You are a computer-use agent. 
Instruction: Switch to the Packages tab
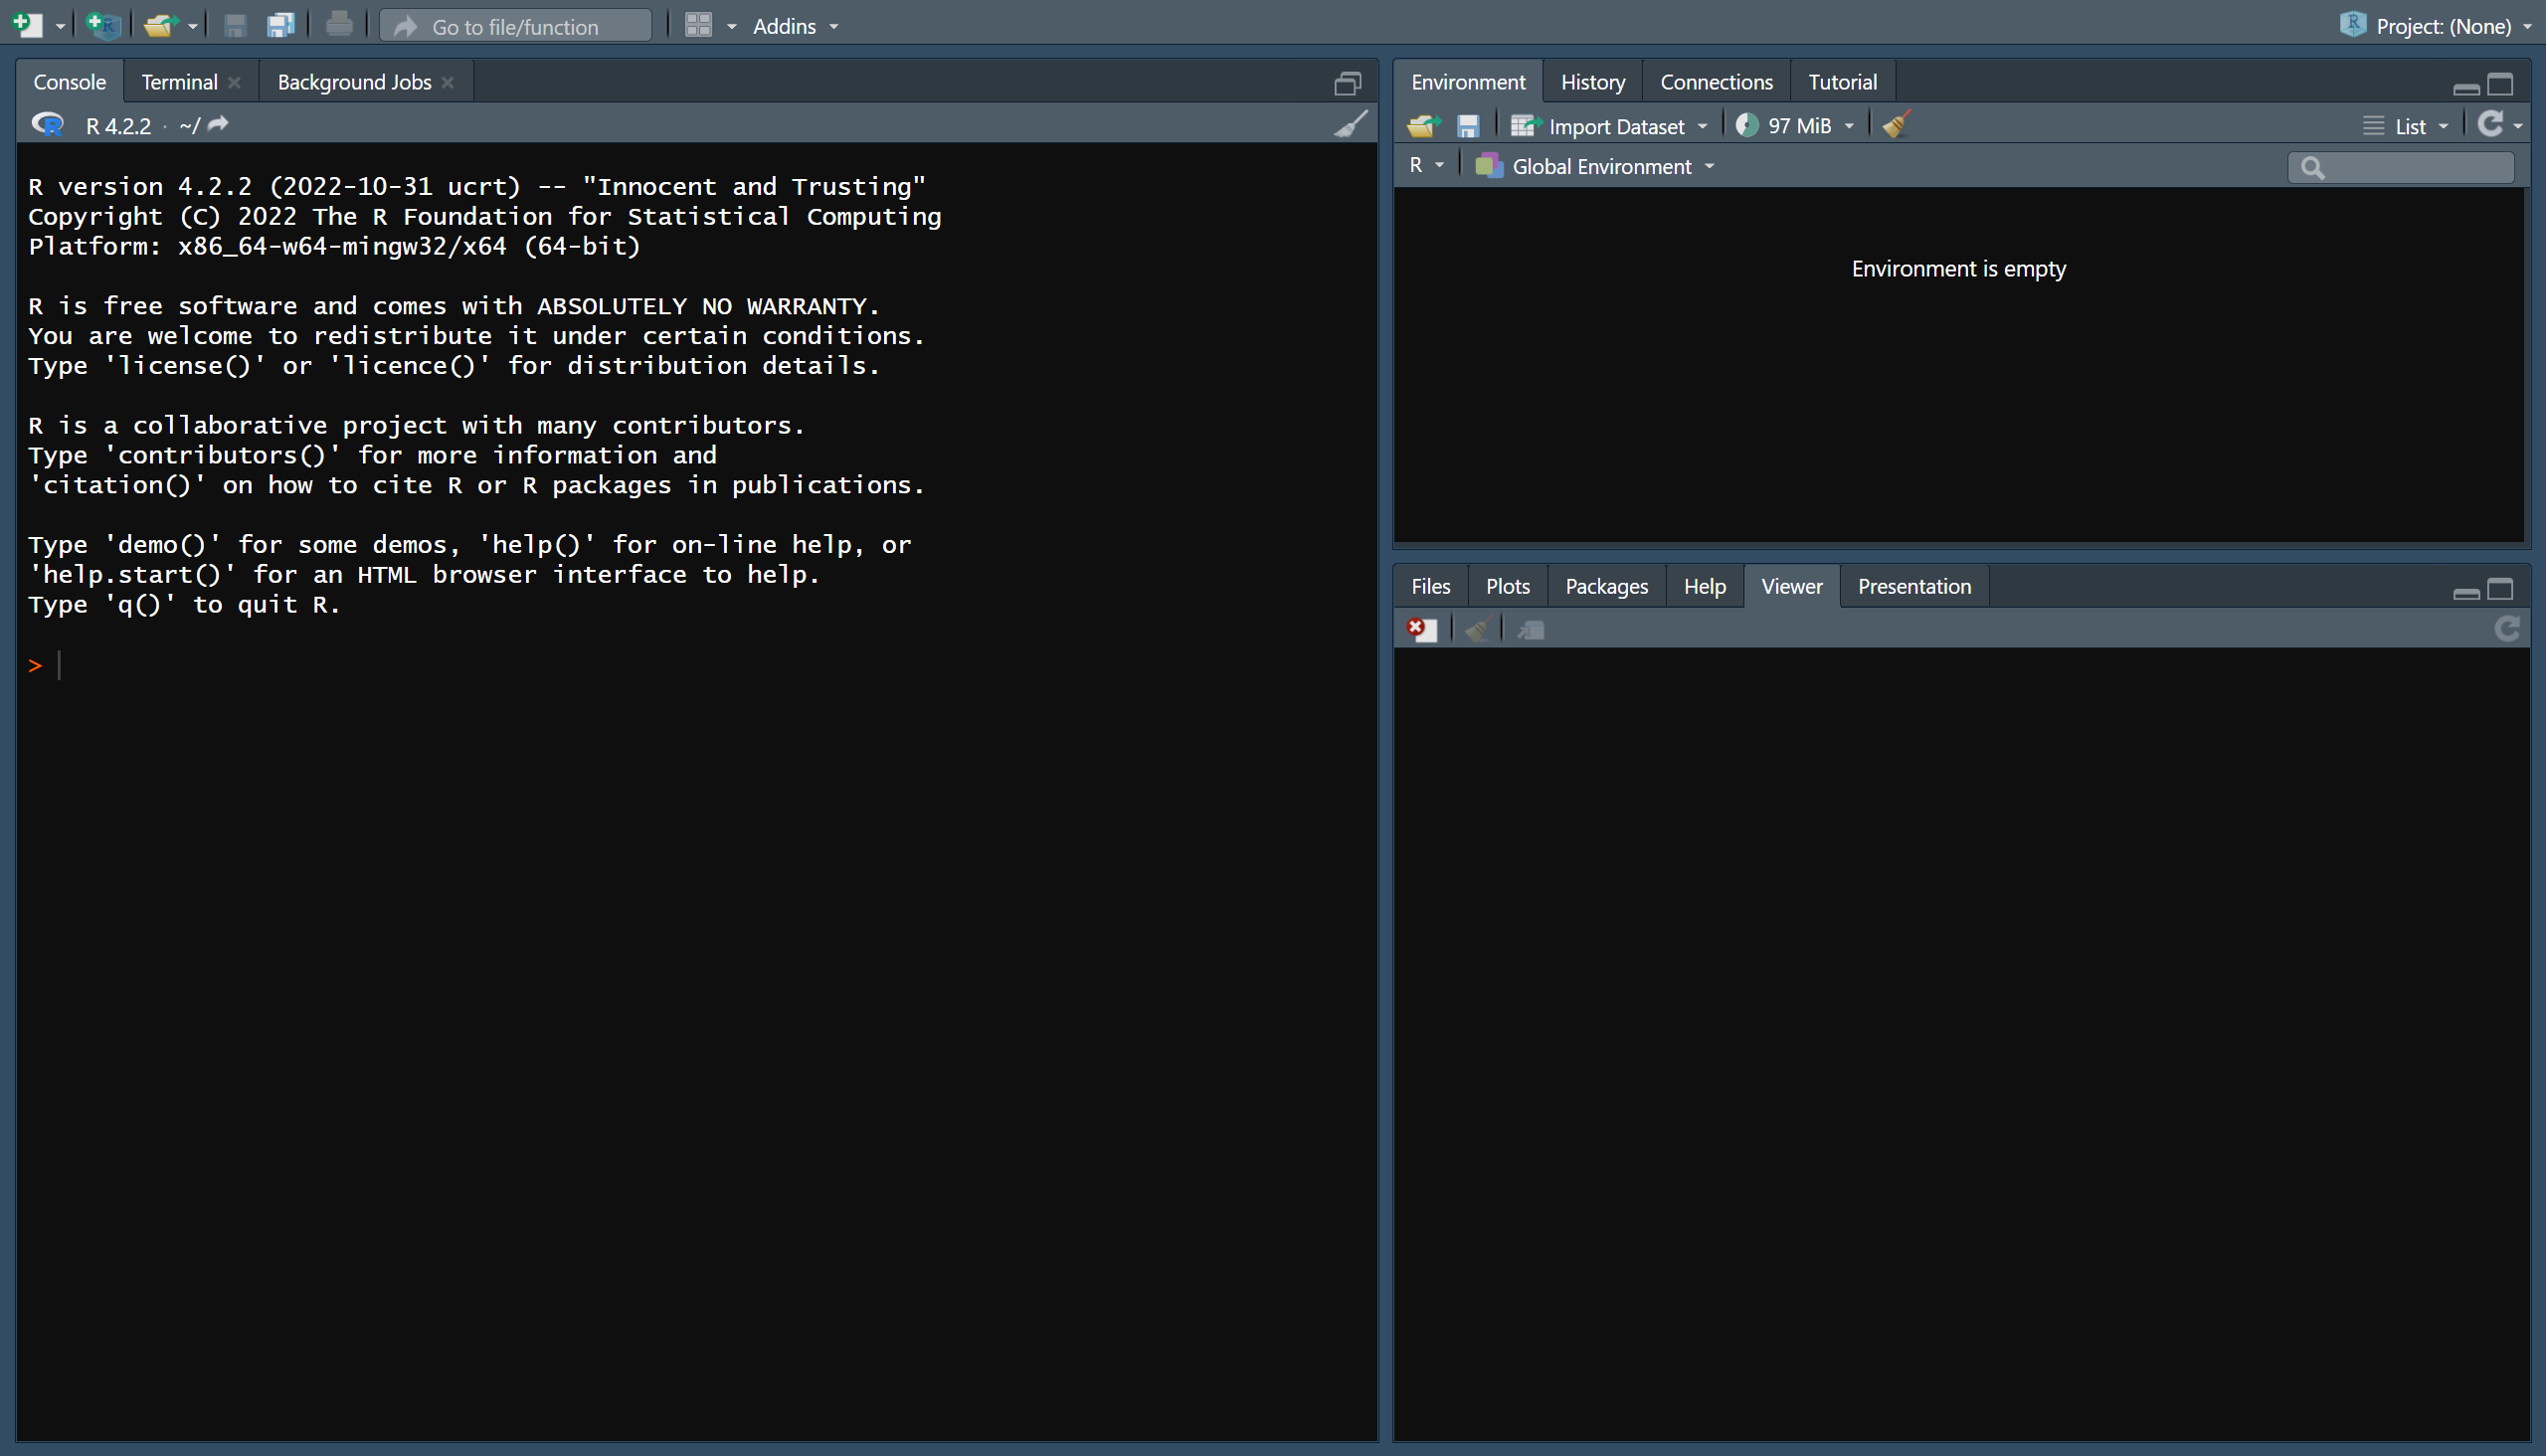pyautogui.click(x=1606, y=586)
